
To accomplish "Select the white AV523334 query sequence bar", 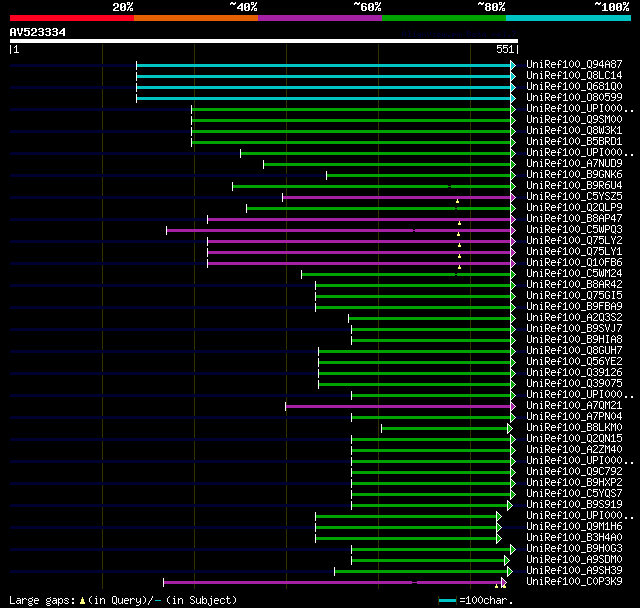I will click(x=264, y=41).
